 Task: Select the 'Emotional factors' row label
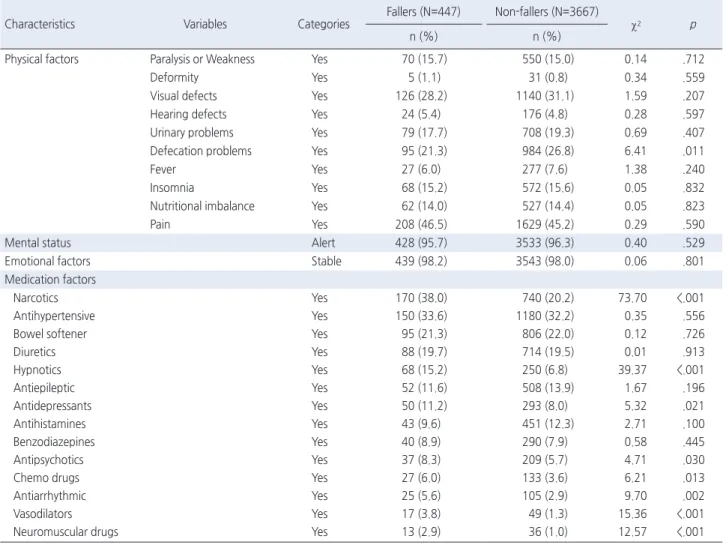point(48,261)
